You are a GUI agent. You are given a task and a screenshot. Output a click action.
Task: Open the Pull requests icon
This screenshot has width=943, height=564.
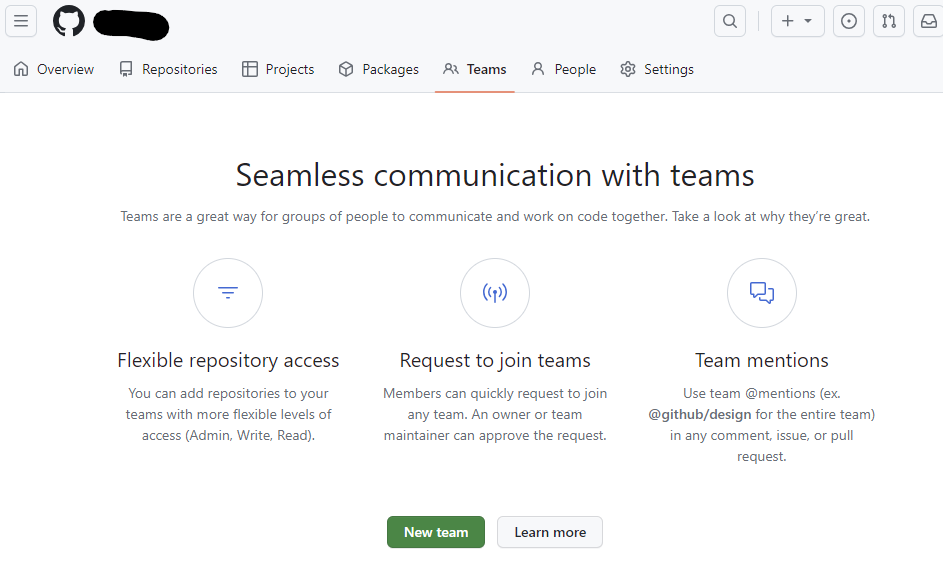(x=889, y=21)
